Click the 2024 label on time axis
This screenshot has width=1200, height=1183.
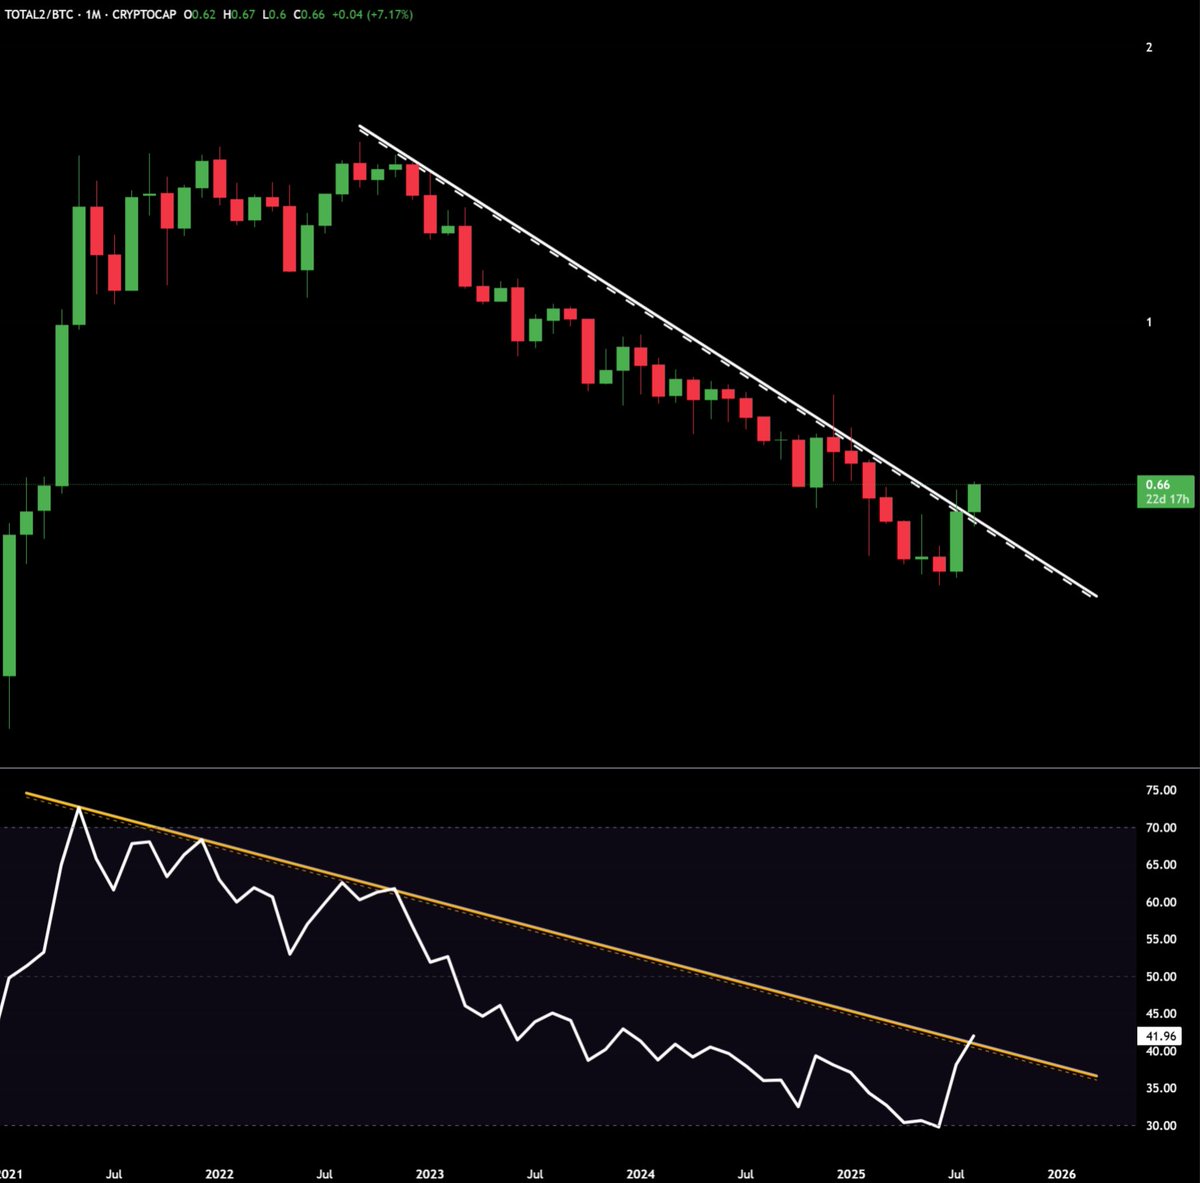coord(640,1174)
